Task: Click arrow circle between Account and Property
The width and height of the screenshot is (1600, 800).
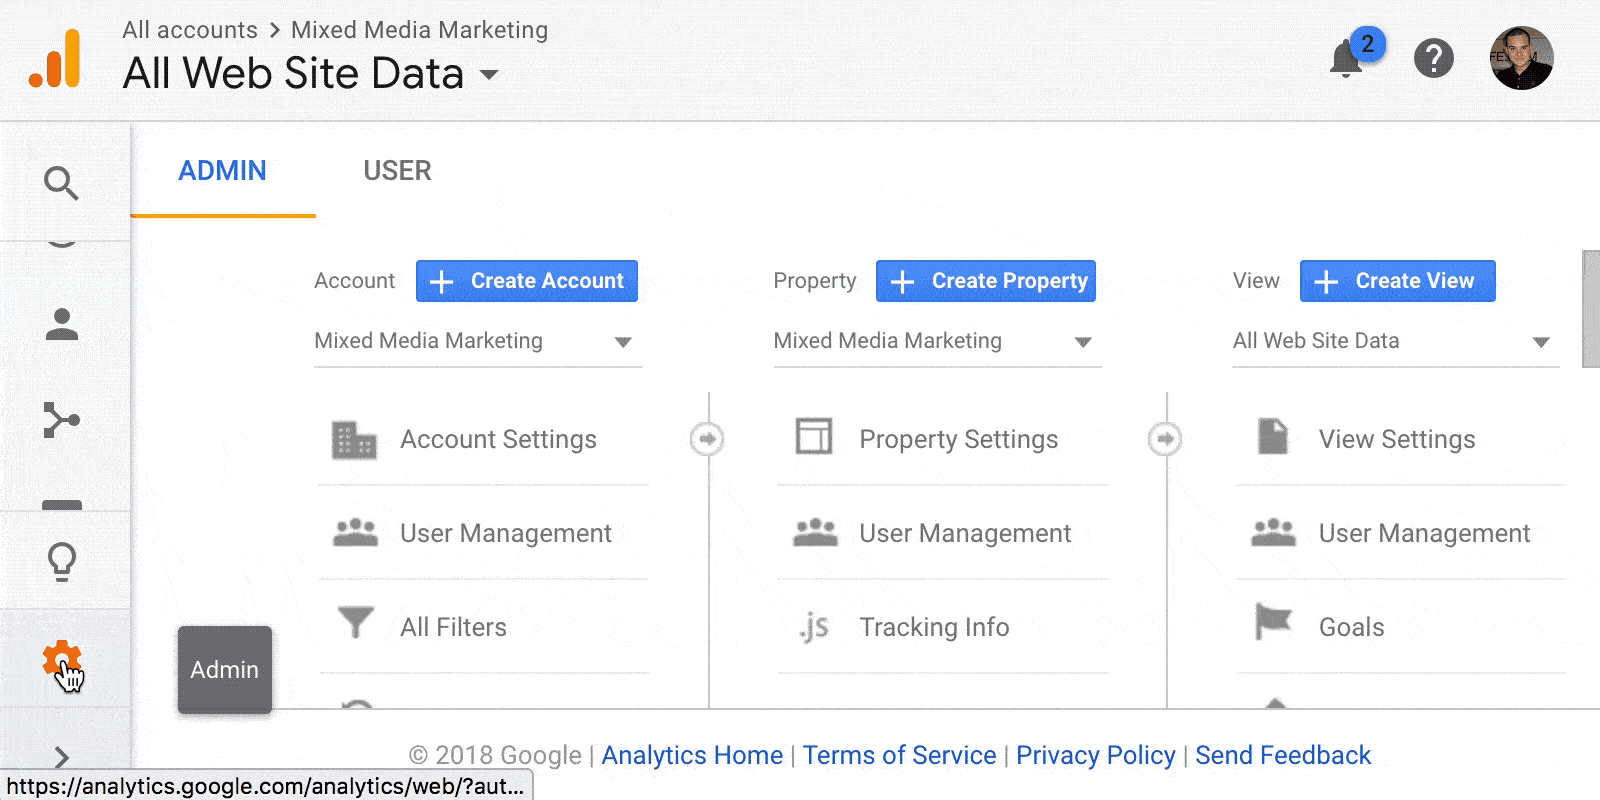Action: pos(707,439)
